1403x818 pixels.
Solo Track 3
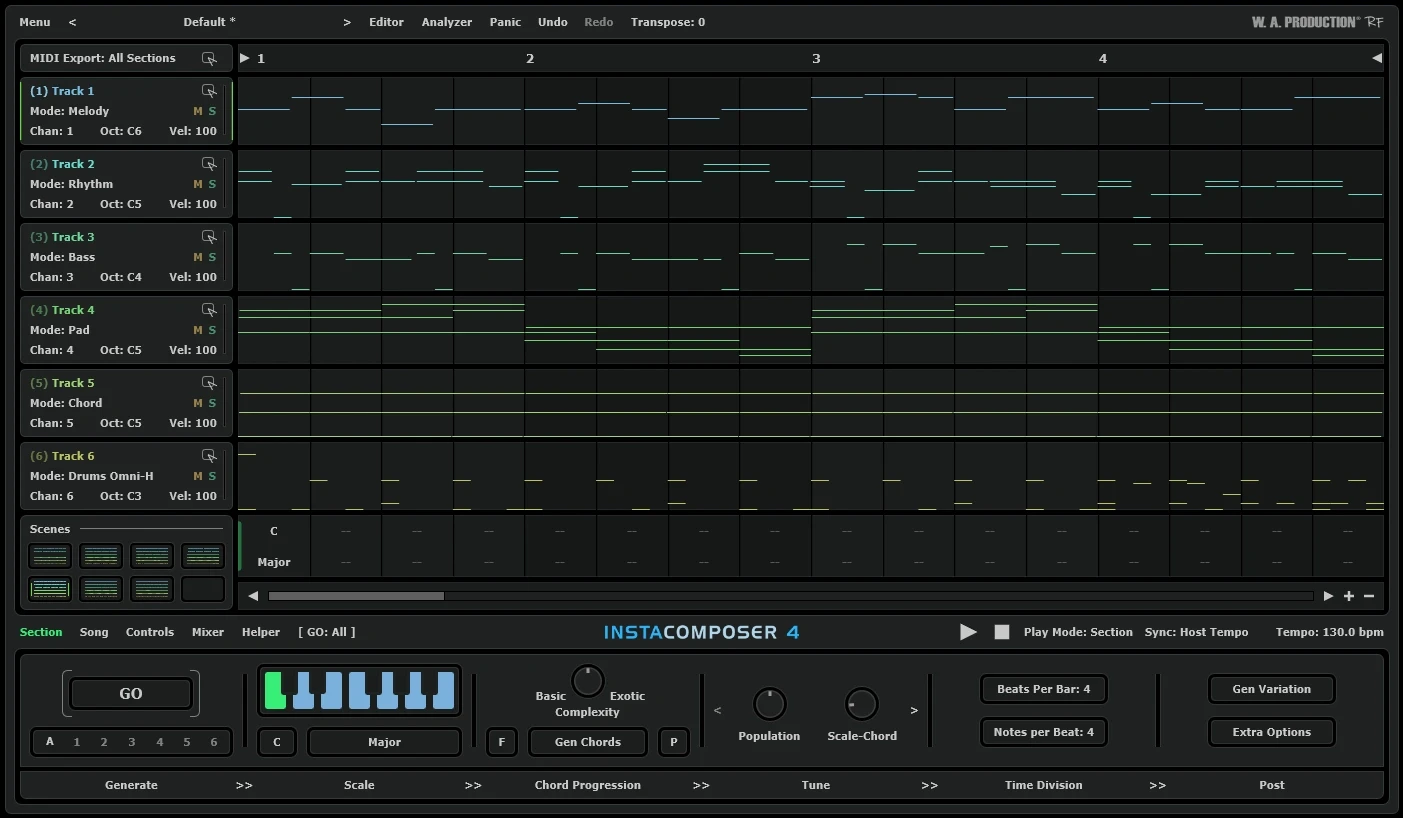212,257
